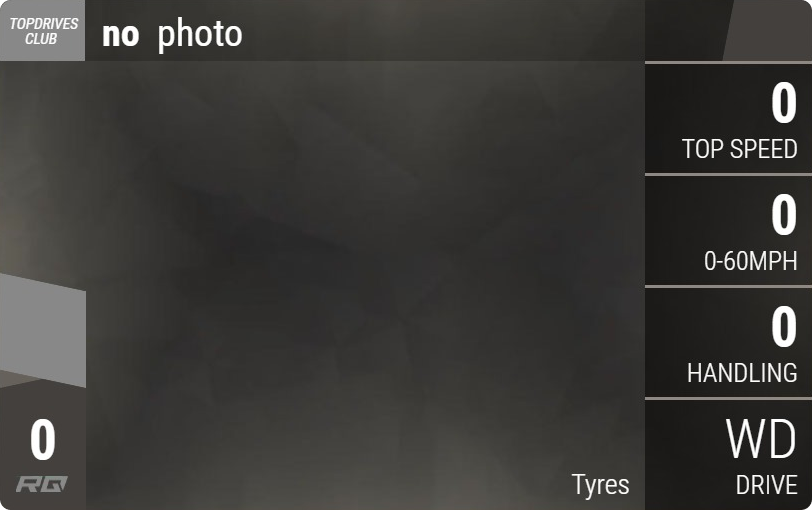Click the Handling value 0
This screenshot has height=510, width=812.
784,327
